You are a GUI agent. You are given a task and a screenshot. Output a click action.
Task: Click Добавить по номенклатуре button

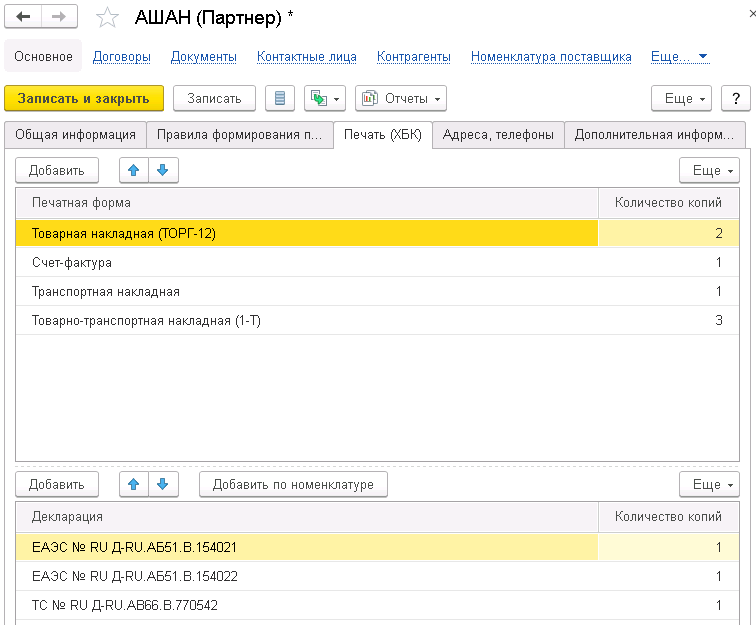pyautogui.click(x=293, y=485)
